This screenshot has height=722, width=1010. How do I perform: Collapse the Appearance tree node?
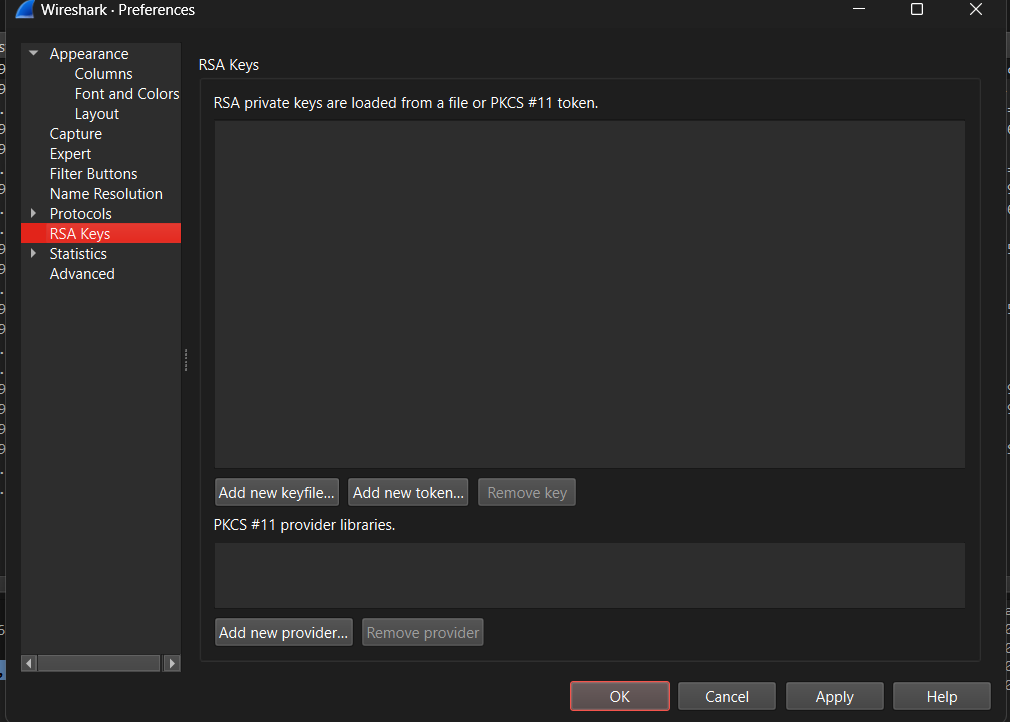click(33, 53)
